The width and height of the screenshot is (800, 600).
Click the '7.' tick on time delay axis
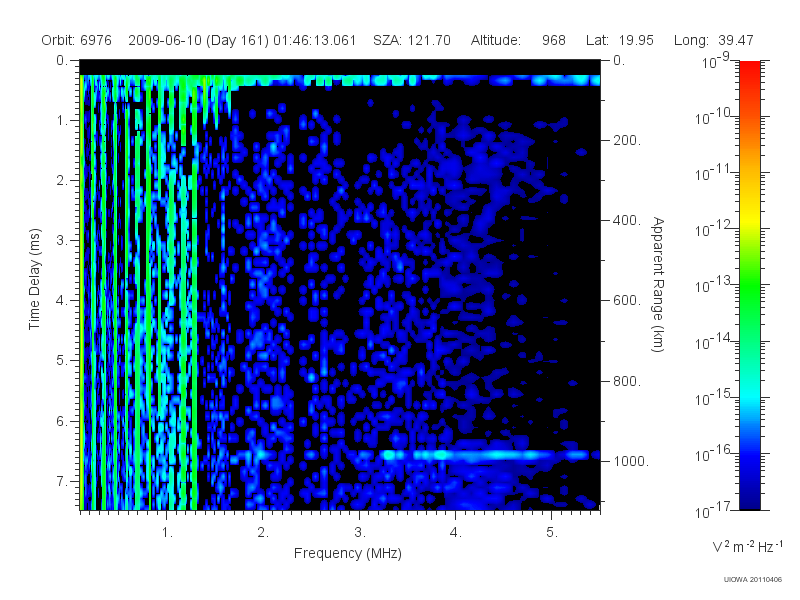click(62, 481)
